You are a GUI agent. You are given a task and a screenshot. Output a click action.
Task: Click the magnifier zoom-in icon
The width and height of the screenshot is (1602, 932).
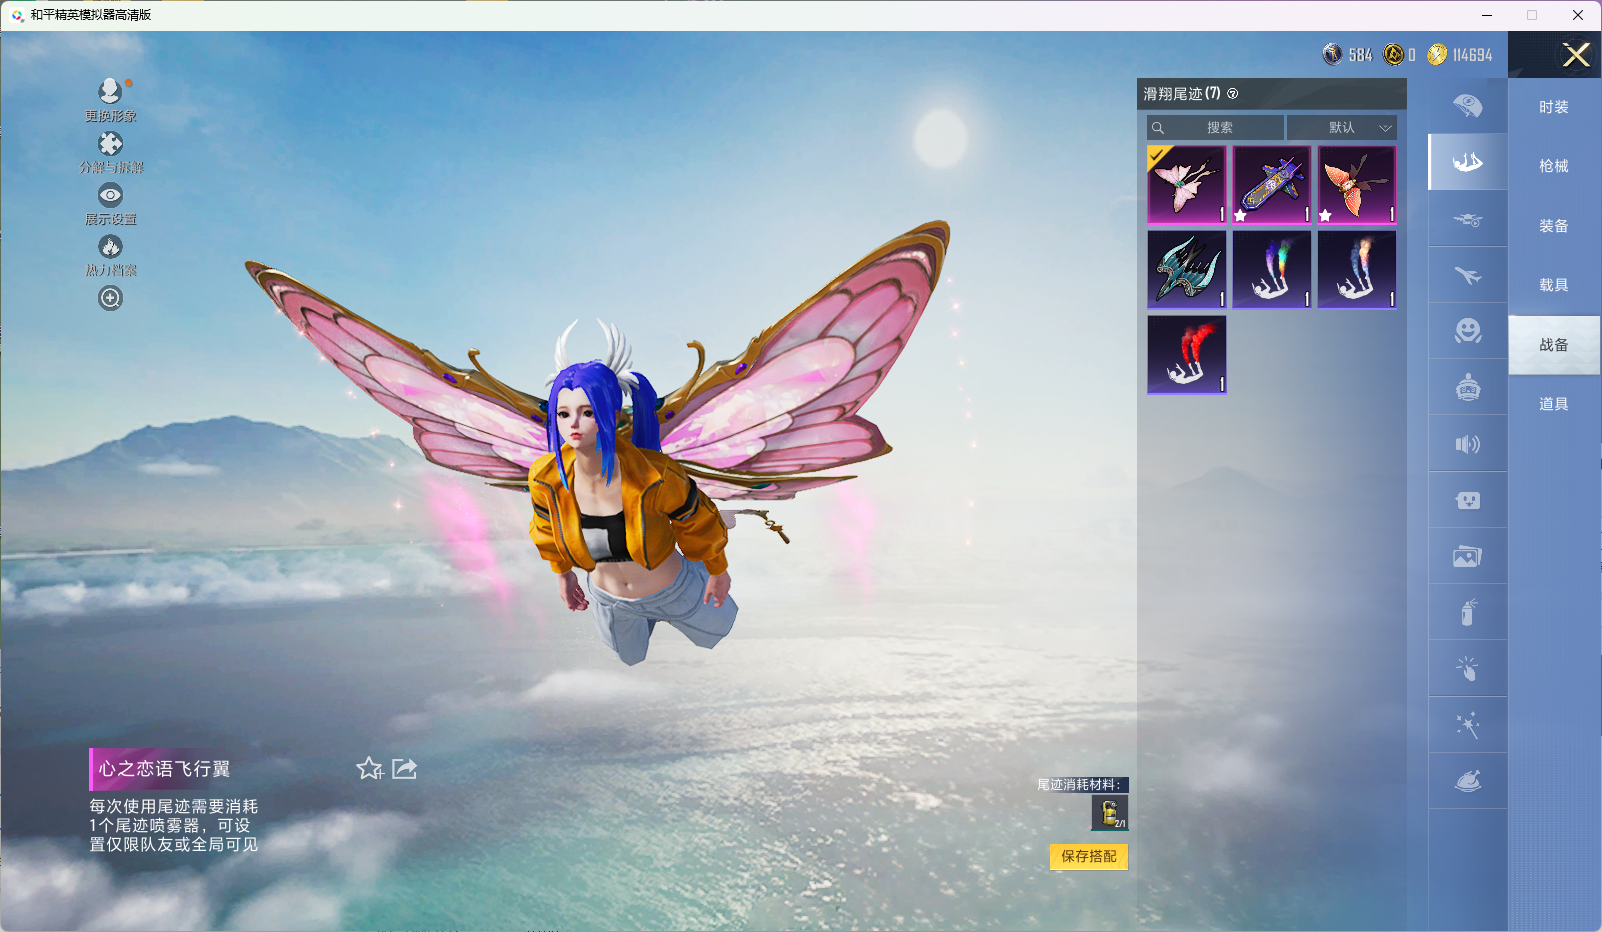(110, 298)
